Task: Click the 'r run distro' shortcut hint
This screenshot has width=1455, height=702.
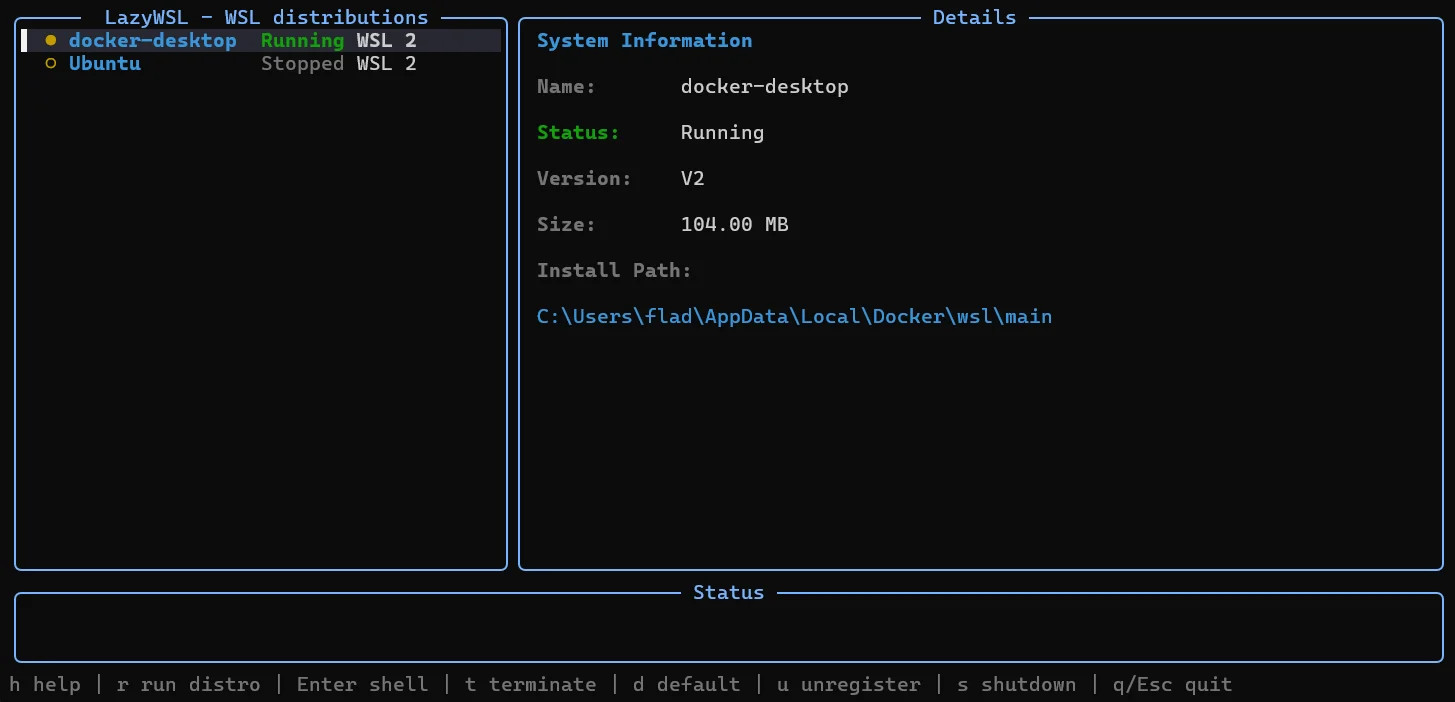Action: tap(189, 685)
